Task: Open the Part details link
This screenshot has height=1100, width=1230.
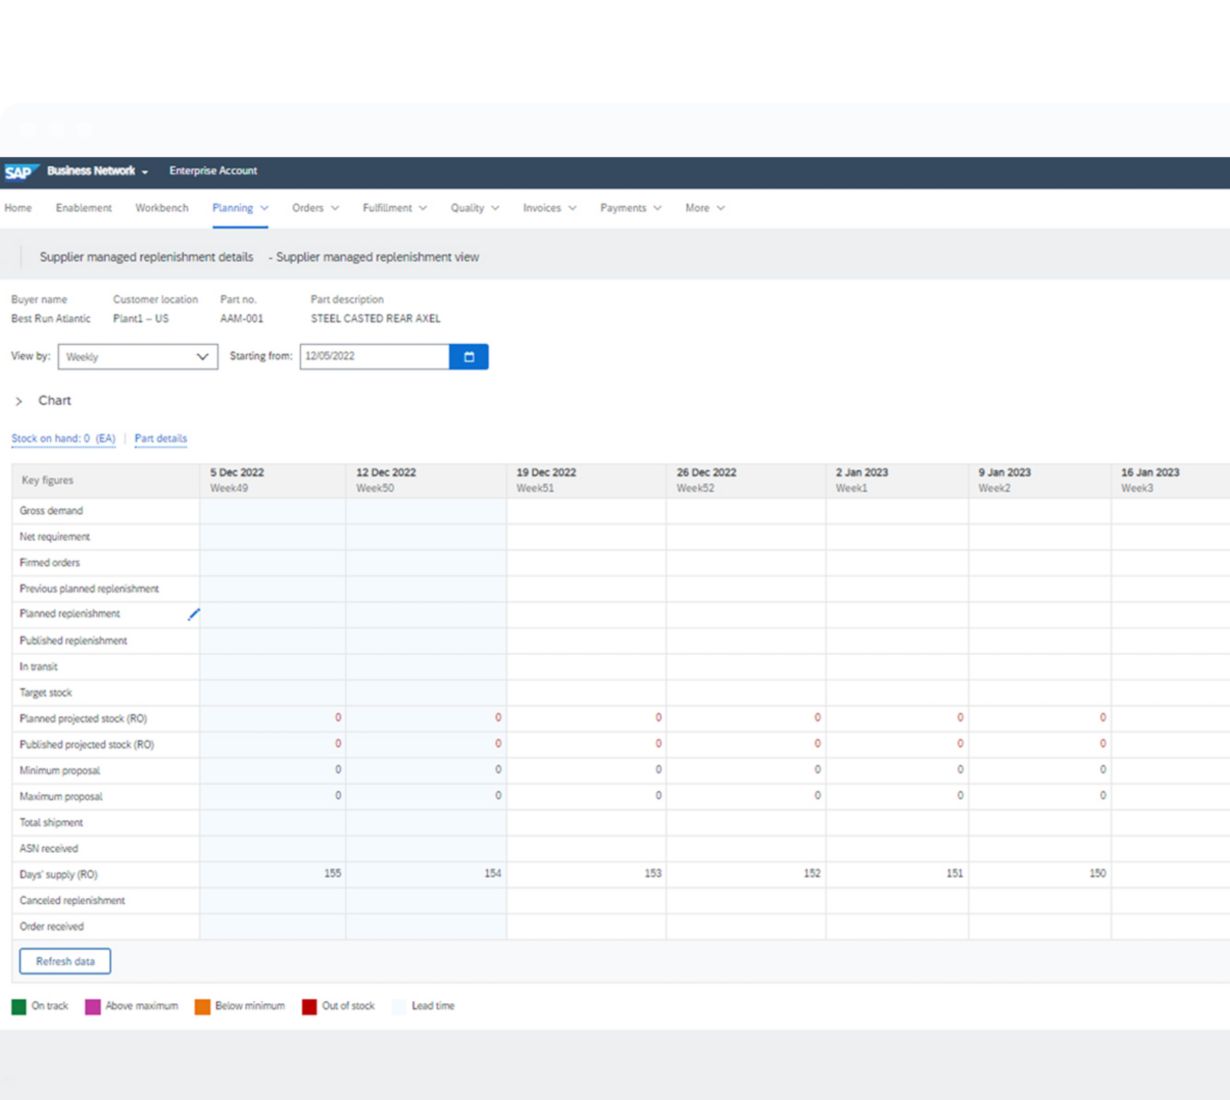Action: [161, 439]
